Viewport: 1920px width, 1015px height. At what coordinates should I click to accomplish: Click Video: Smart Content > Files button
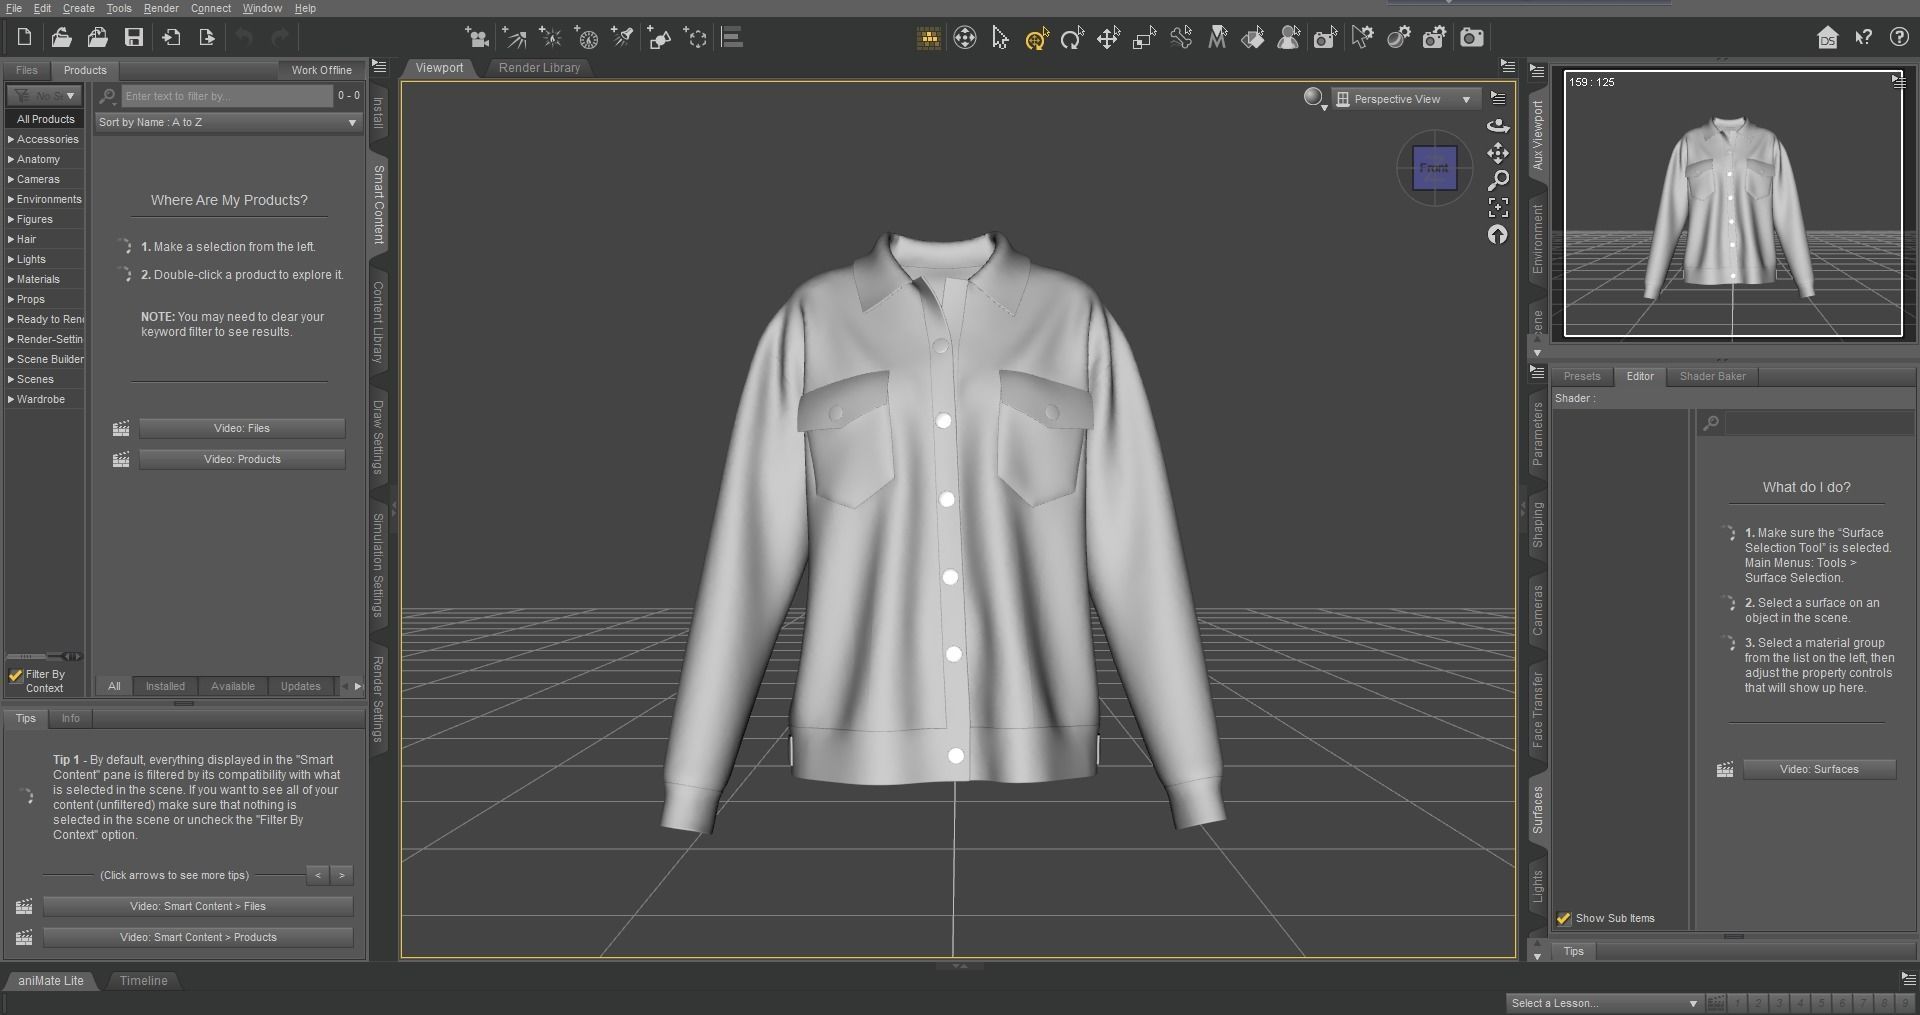pyautogui.click(x=198, y=906)
